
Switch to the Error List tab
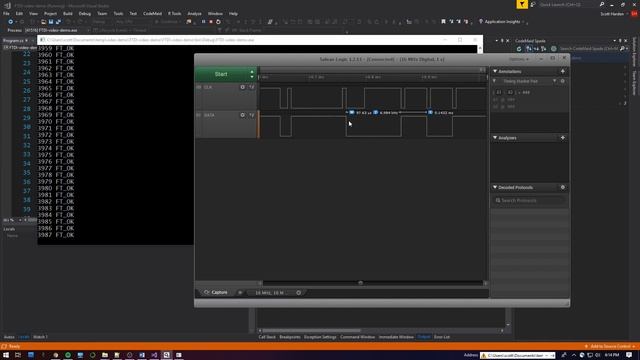click(x=442, y=337)
